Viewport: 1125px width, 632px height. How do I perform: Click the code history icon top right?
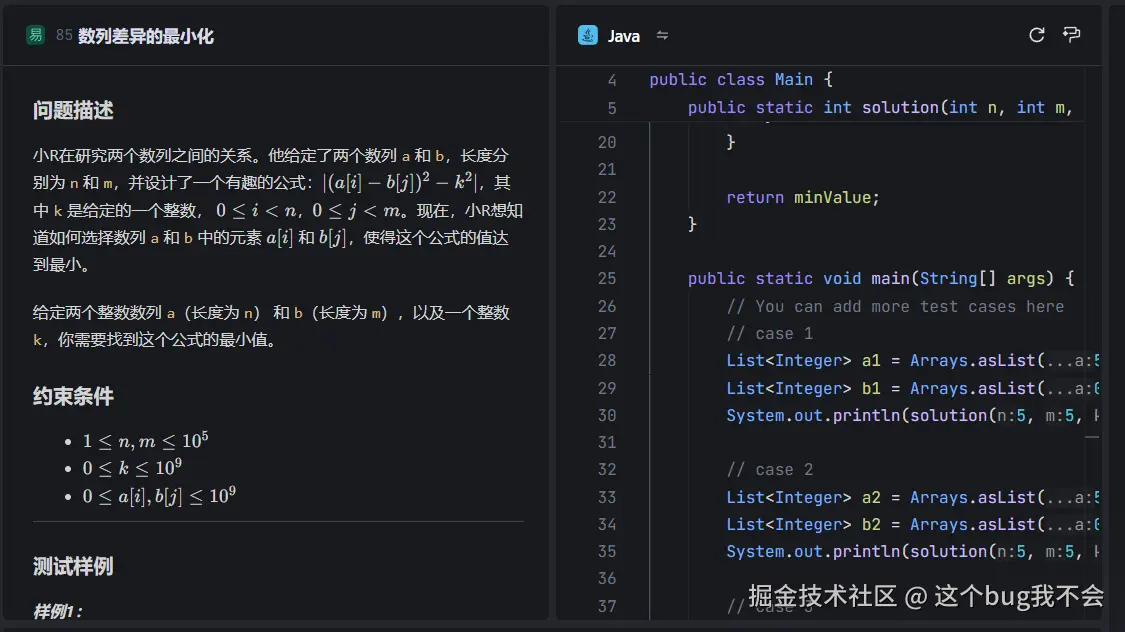[1071, 34]
